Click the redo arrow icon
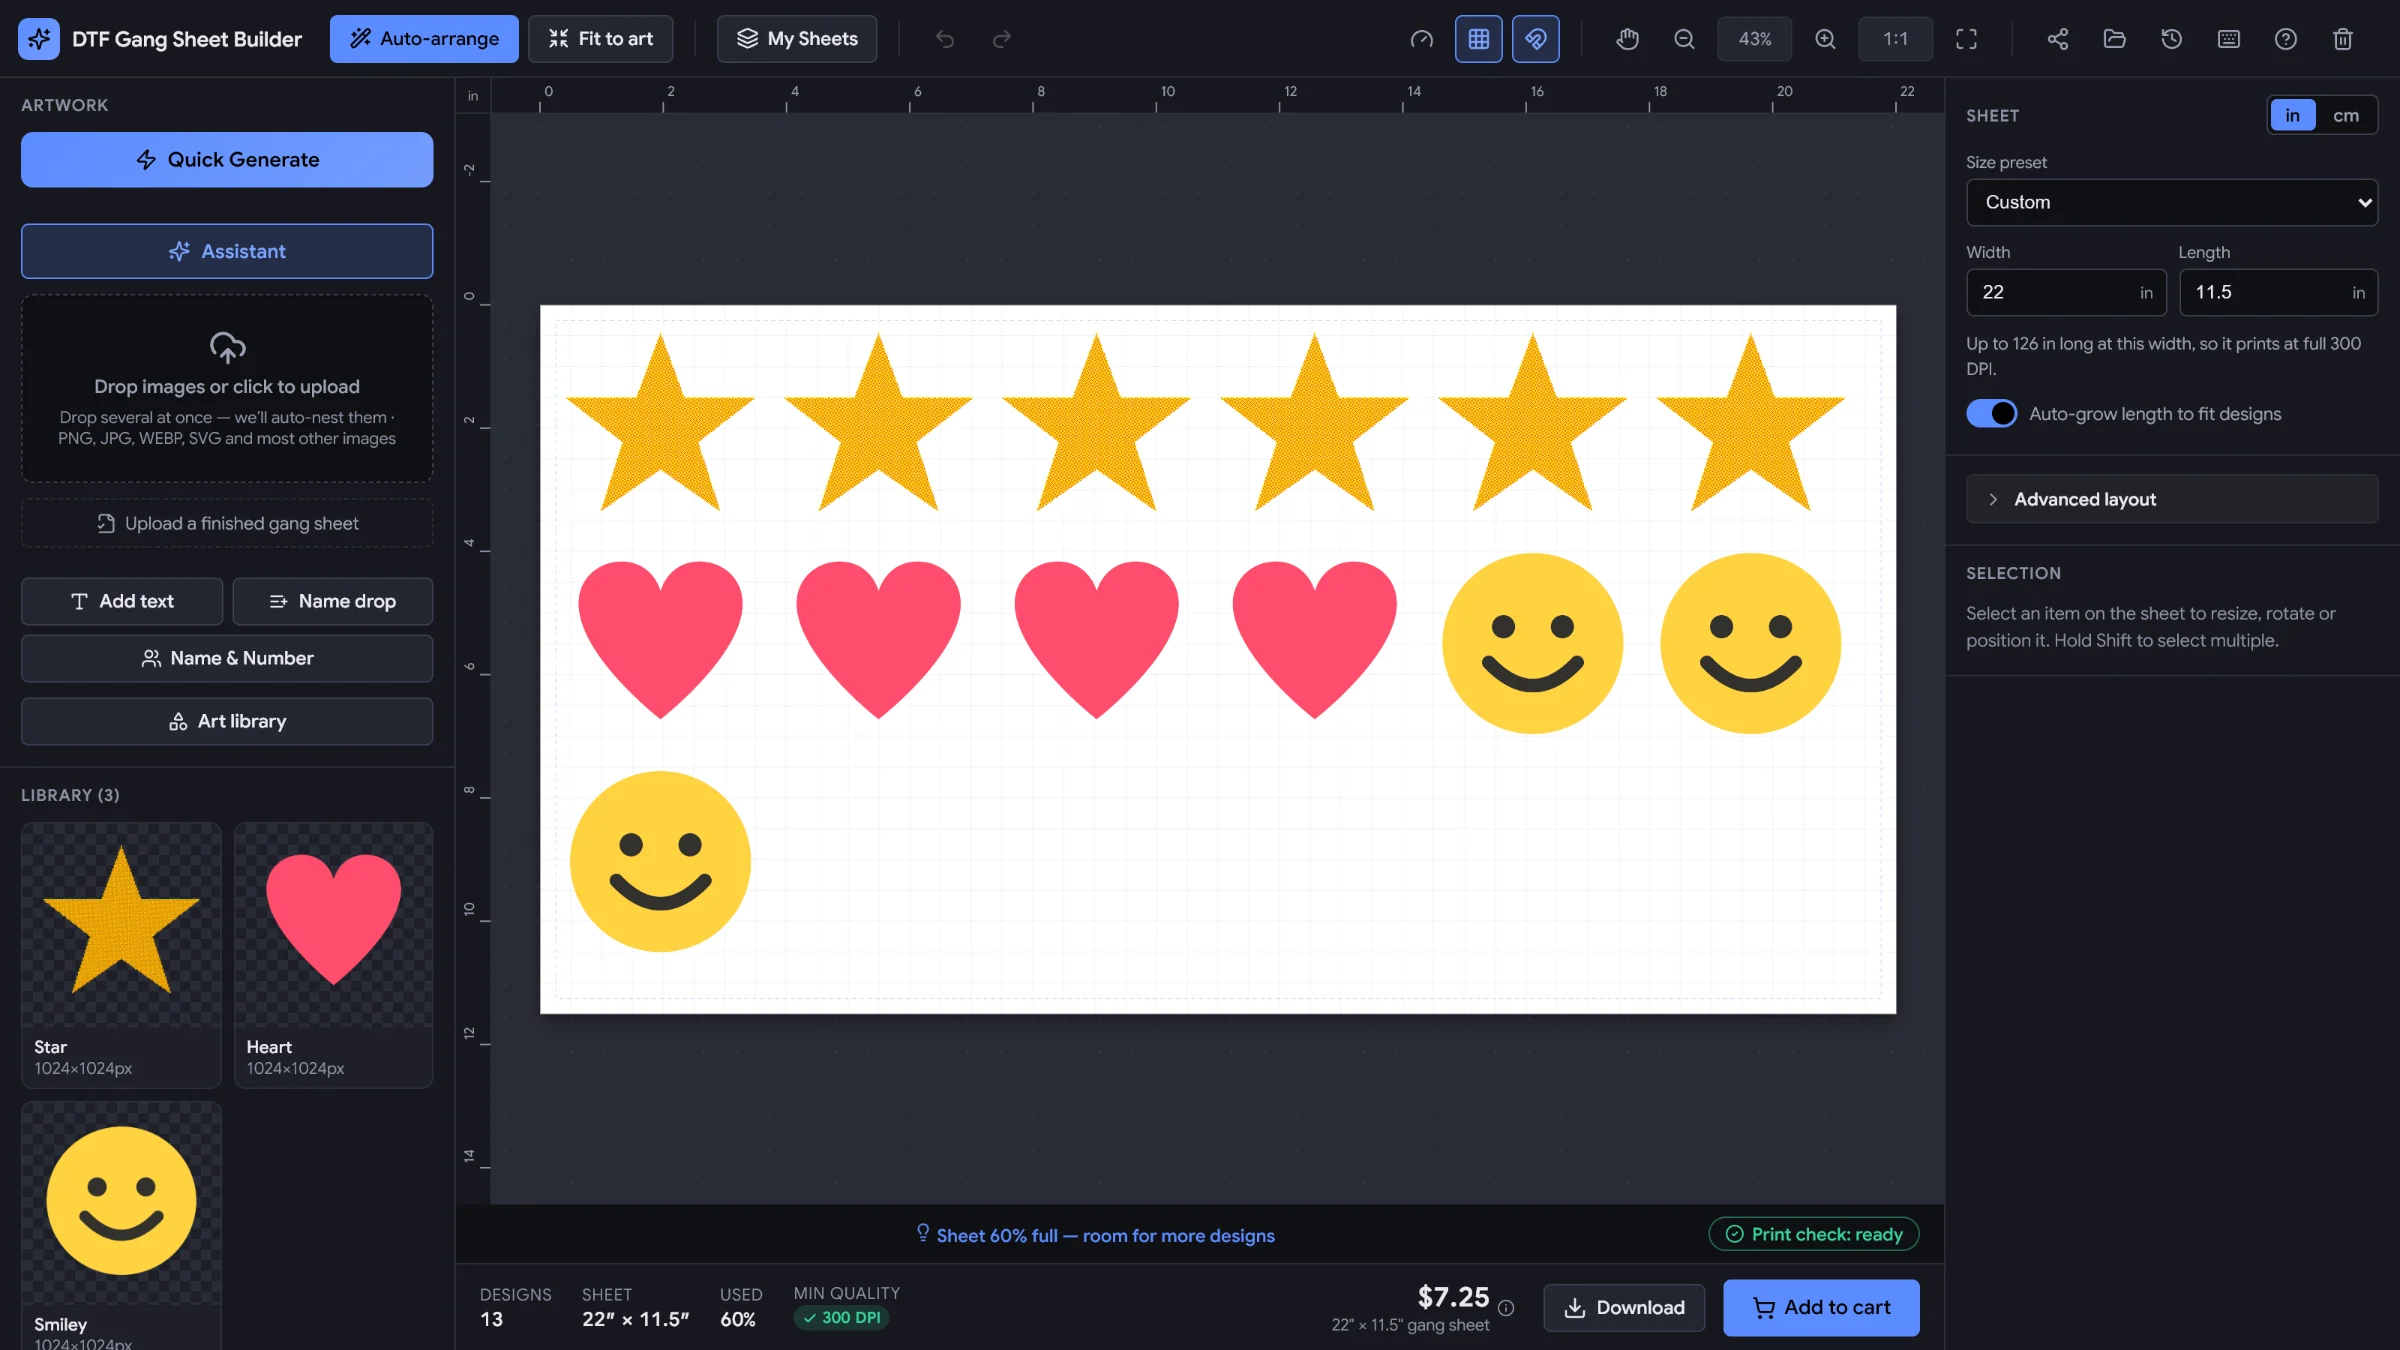The image size is (2400, 1350). (1001, 39)
